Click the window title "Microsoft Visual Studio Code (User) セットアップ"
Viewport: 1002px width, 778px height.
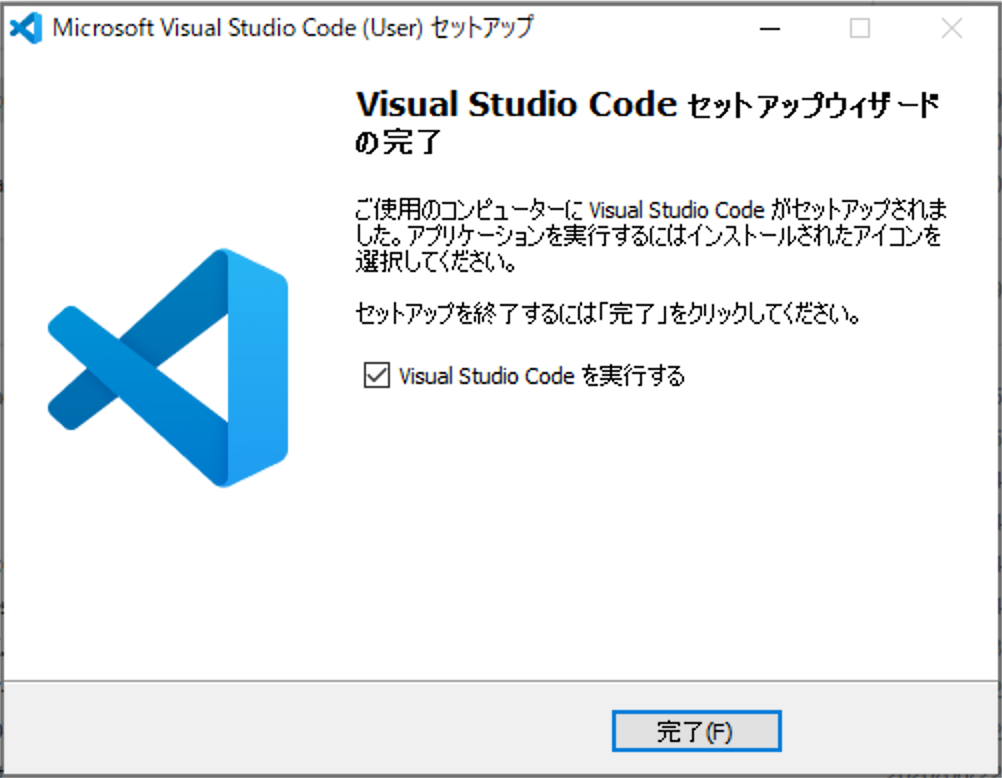(x=293, y=28)
